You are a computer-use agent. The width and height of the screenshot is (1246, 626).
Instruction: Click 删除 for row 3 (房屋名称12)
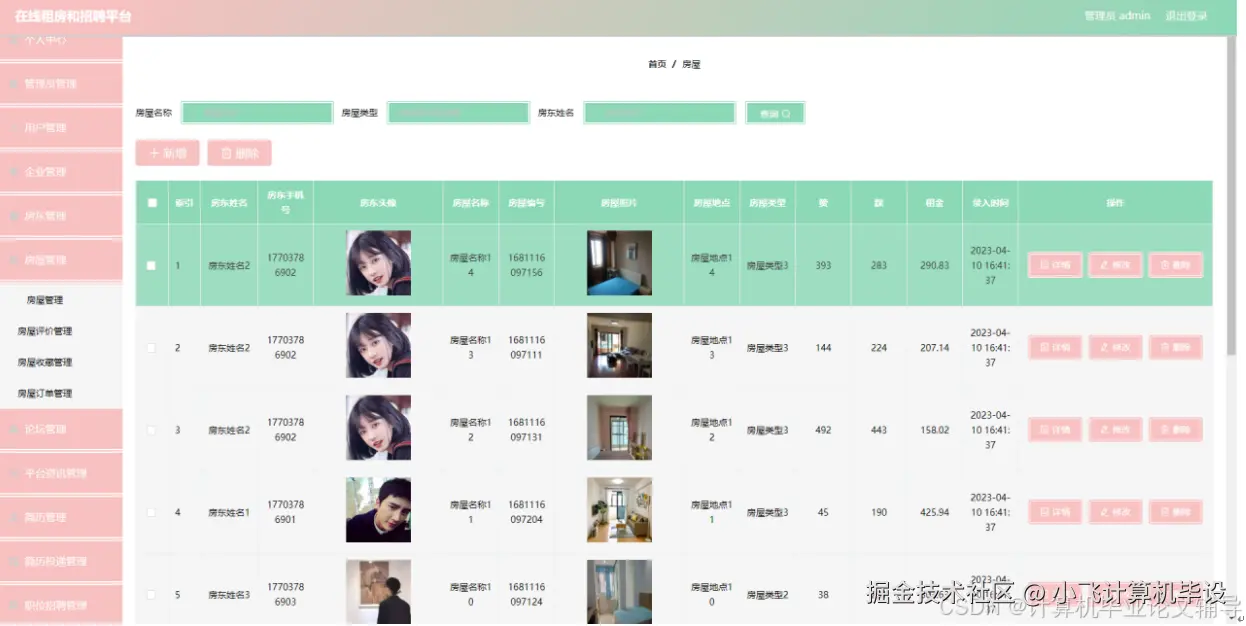1176,430
